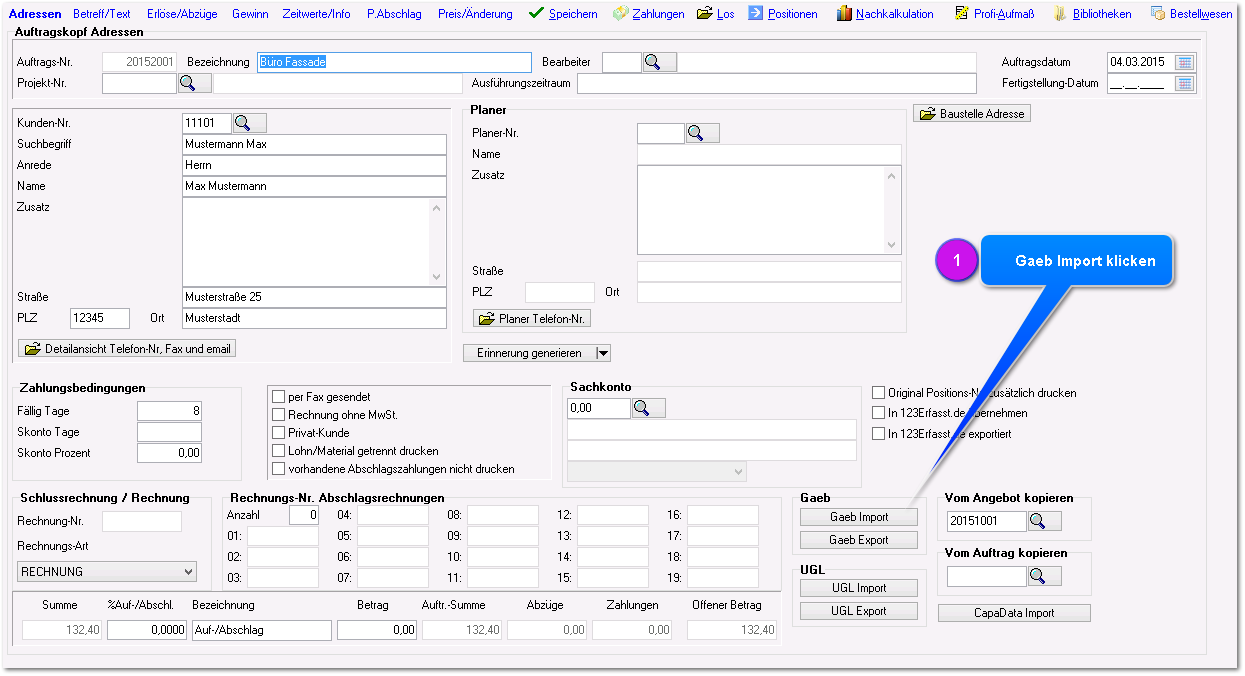Focus the Fällig Tage field
This screenshot has height=676, width=1245.
click(169, 411)
